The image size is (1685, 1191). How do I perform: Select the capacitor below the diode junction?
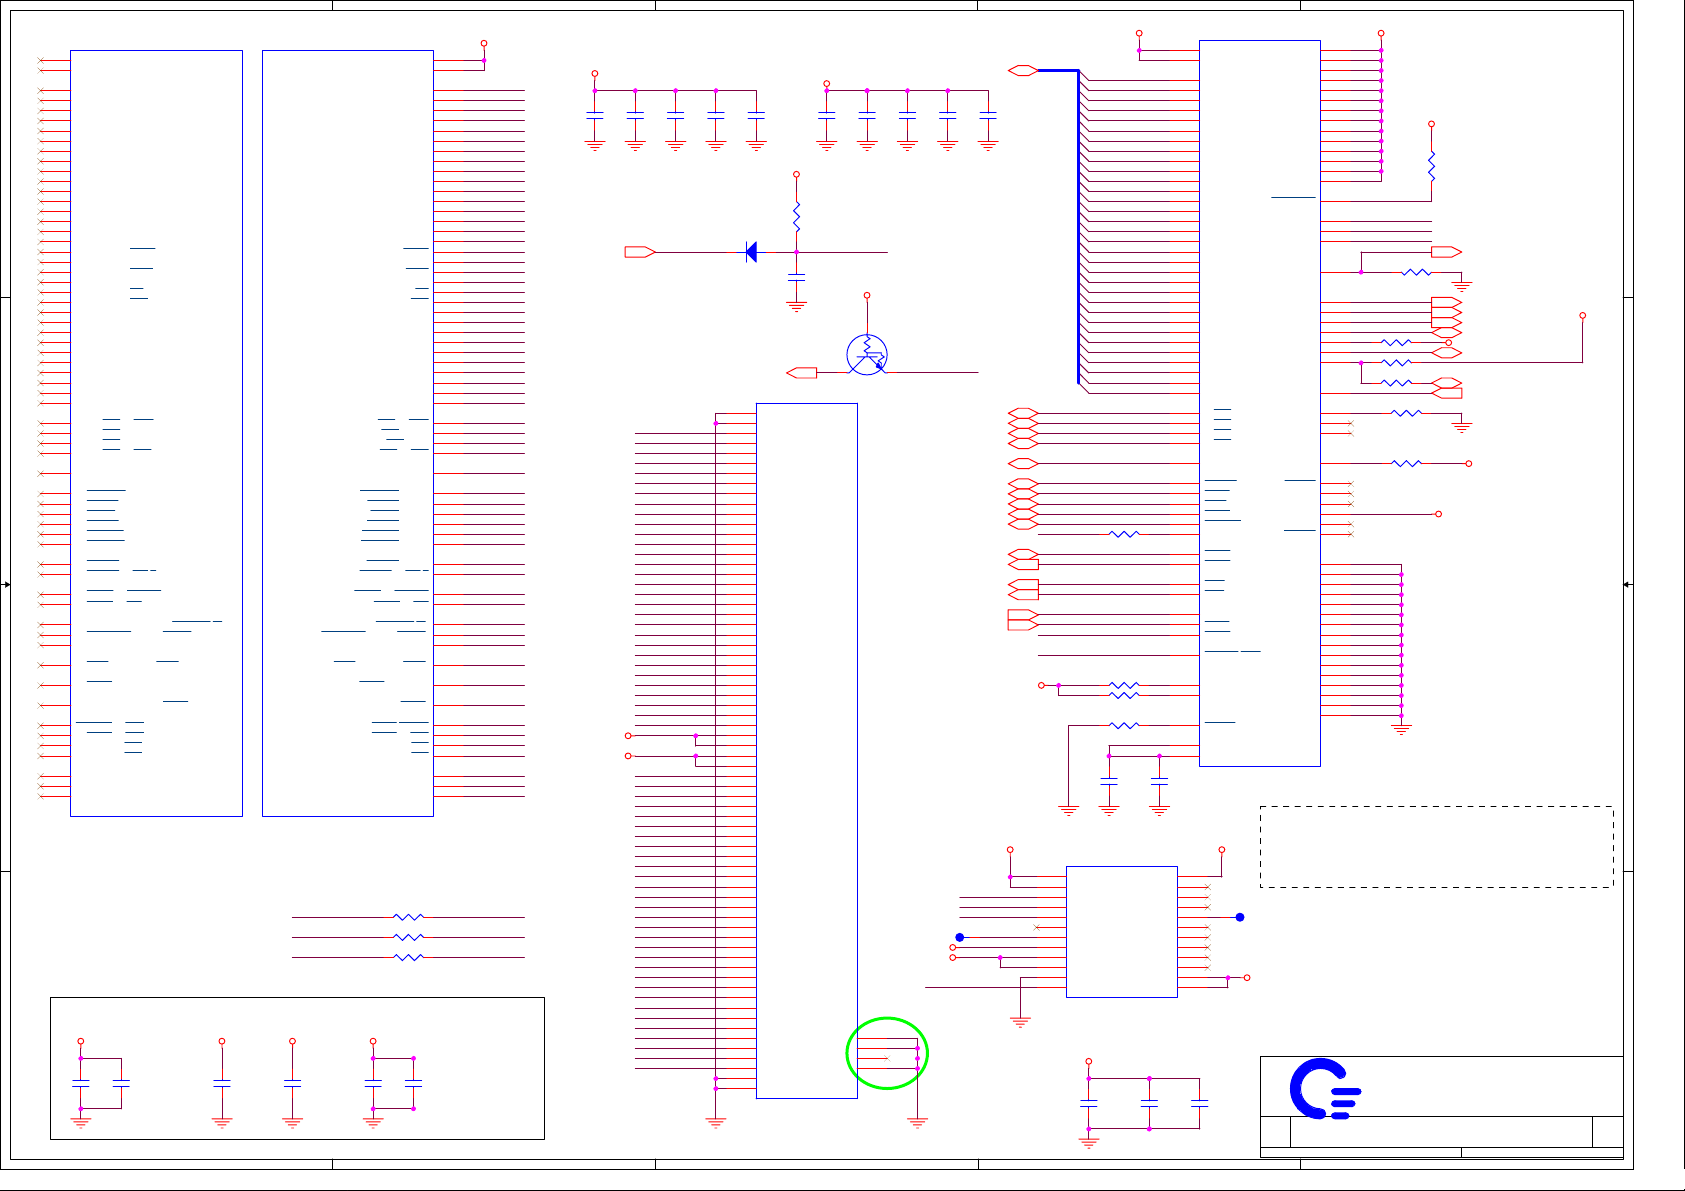797,275
